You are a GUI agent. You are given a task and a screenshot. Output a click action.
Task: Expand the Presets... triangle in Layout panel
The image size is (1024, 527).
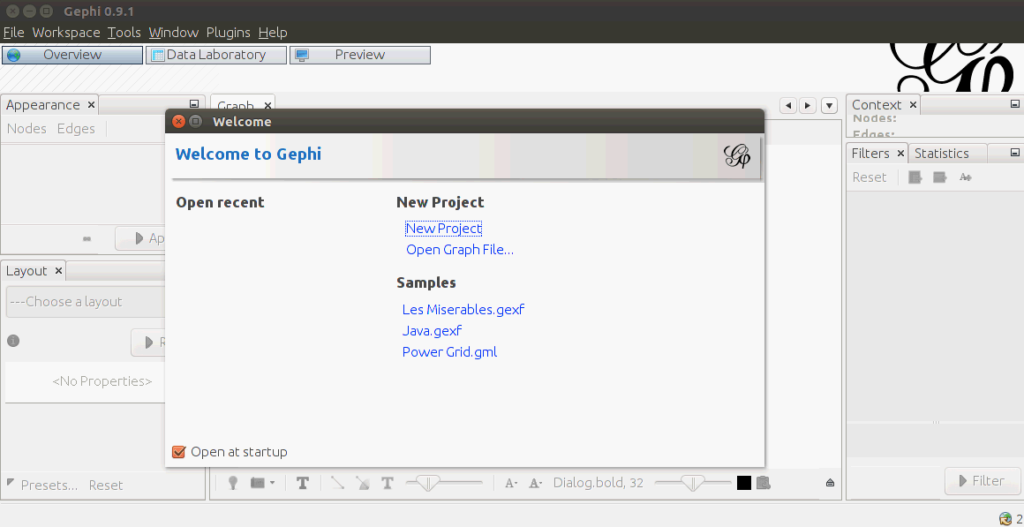(10, 482)
